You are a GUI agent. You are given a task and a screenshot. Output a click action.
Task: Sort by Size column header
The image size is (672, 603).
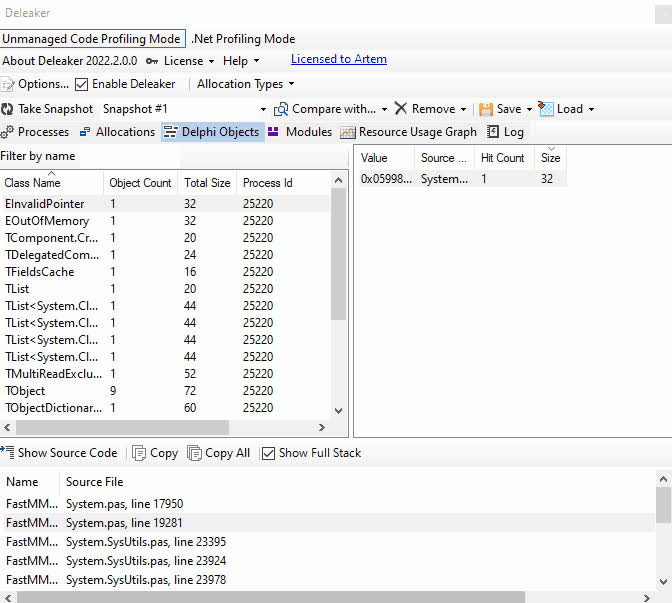(x=551, y=158)
